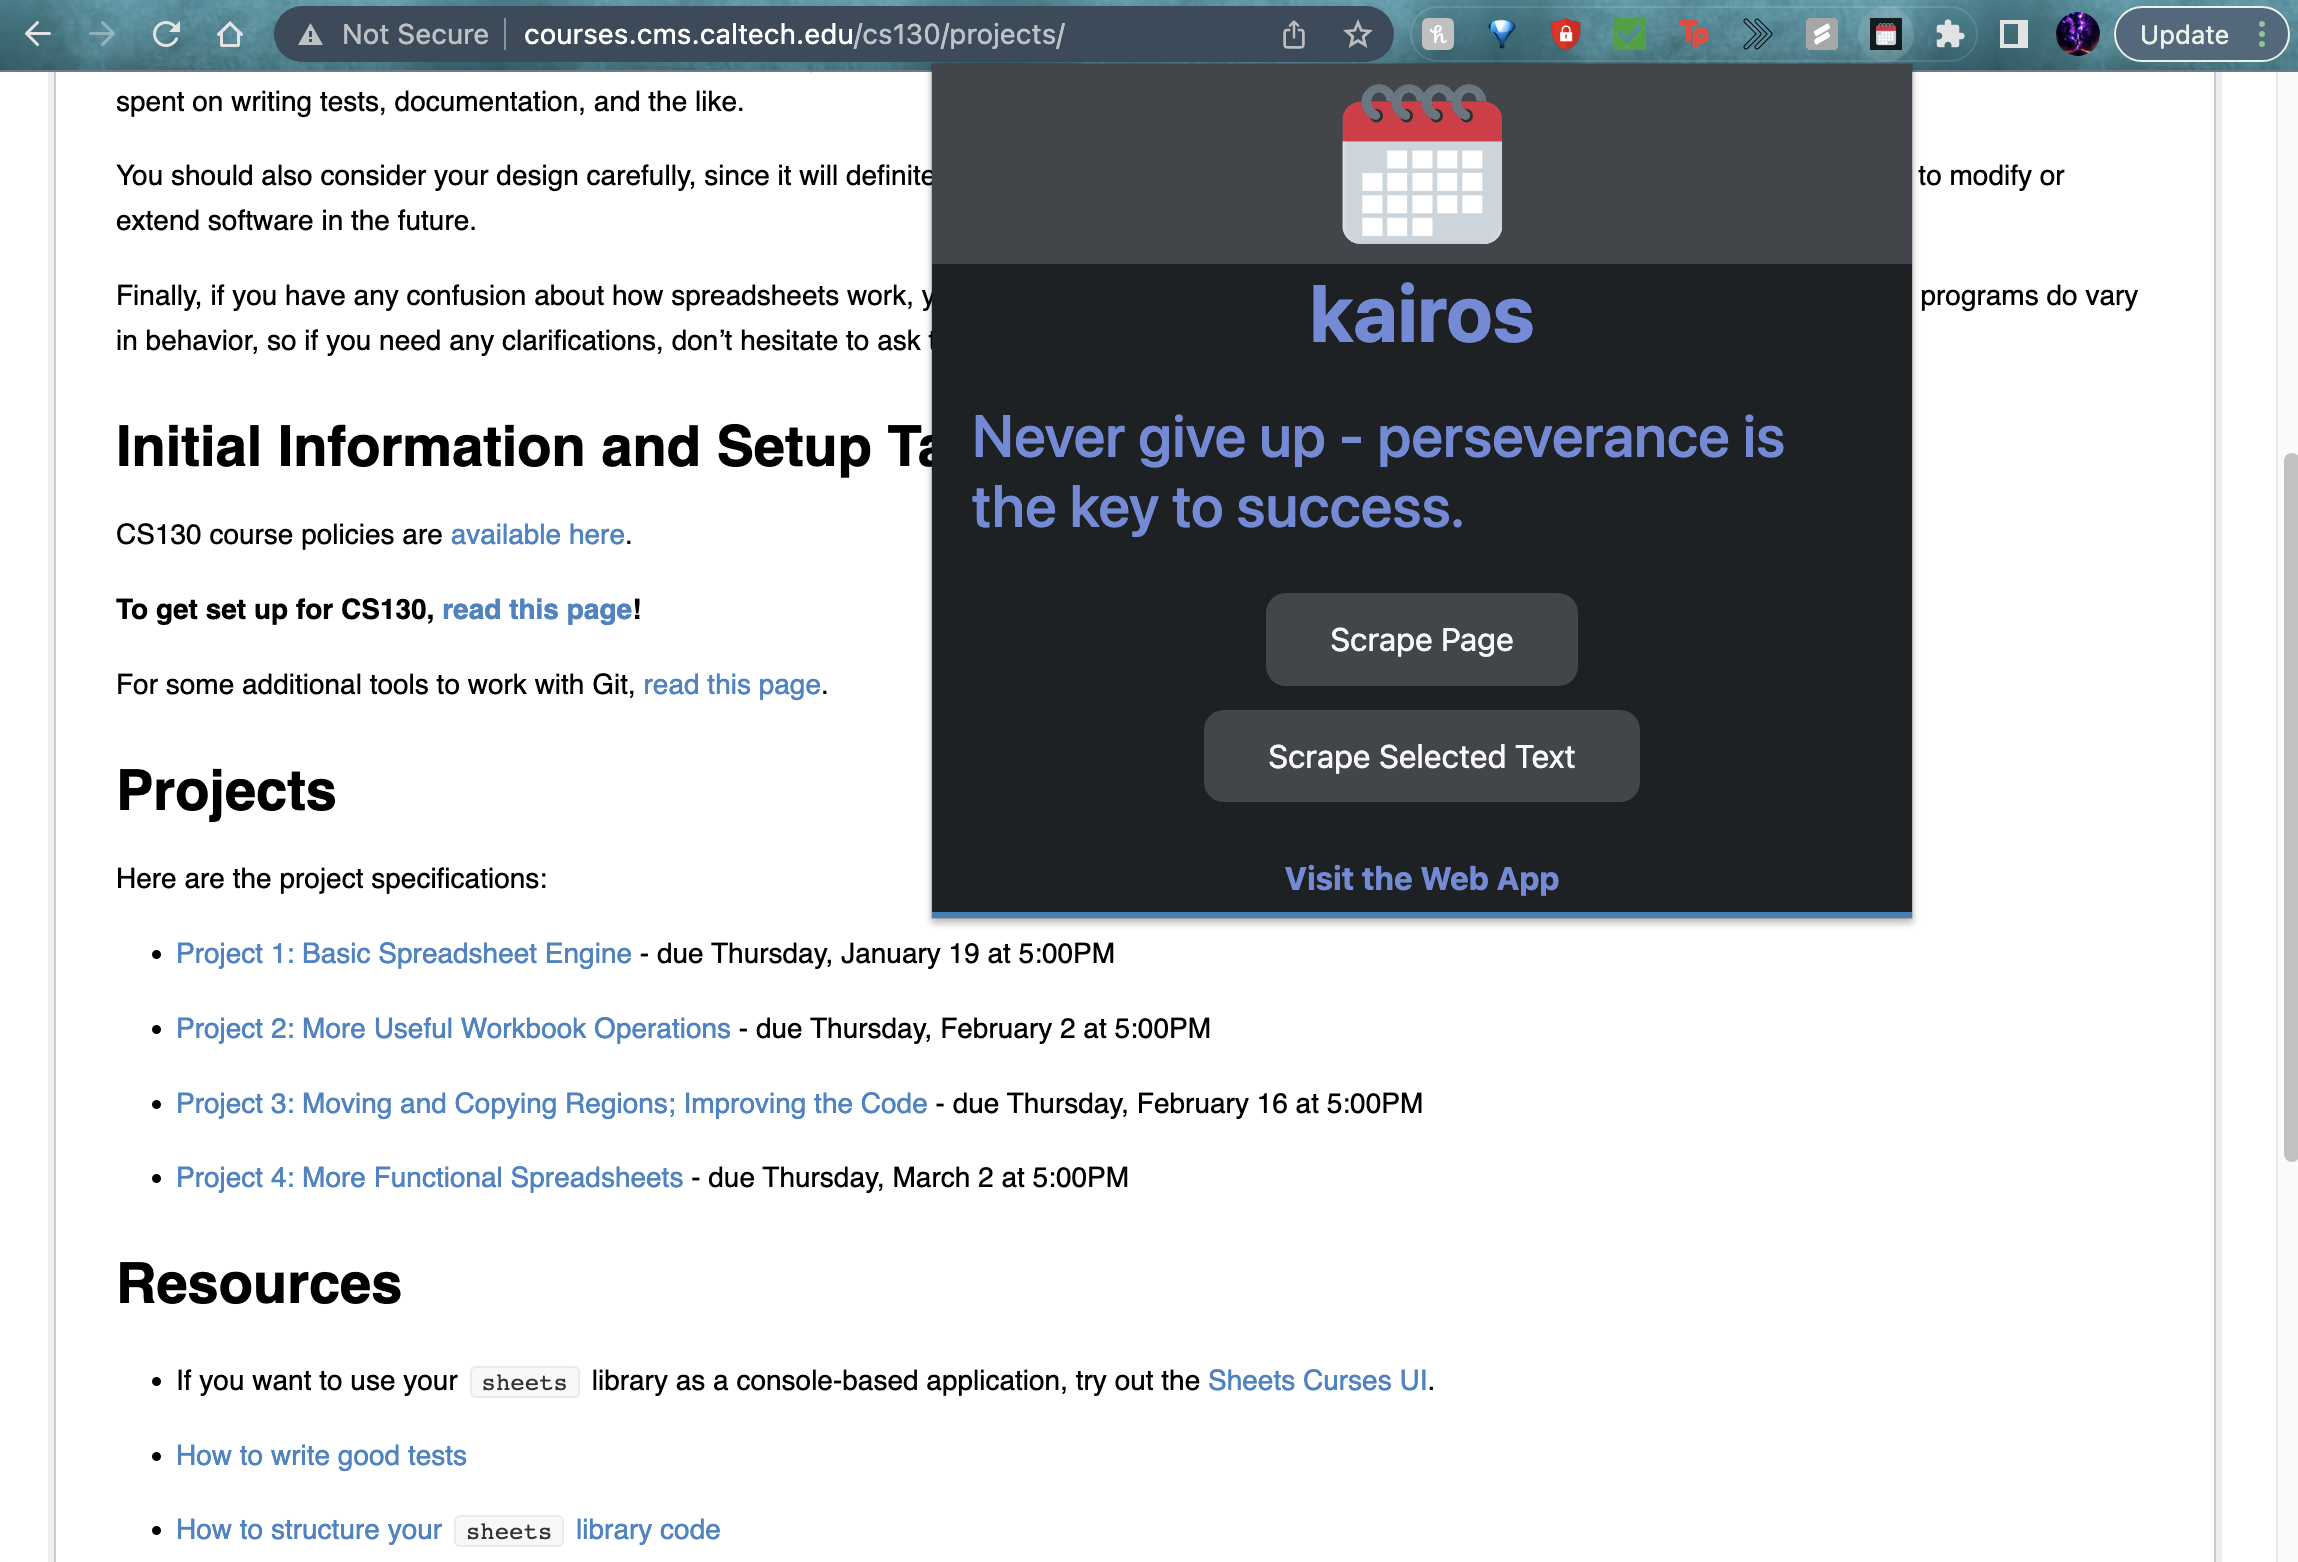
Task: Bookmark this page with the star icon
Action: point(1357,33)
